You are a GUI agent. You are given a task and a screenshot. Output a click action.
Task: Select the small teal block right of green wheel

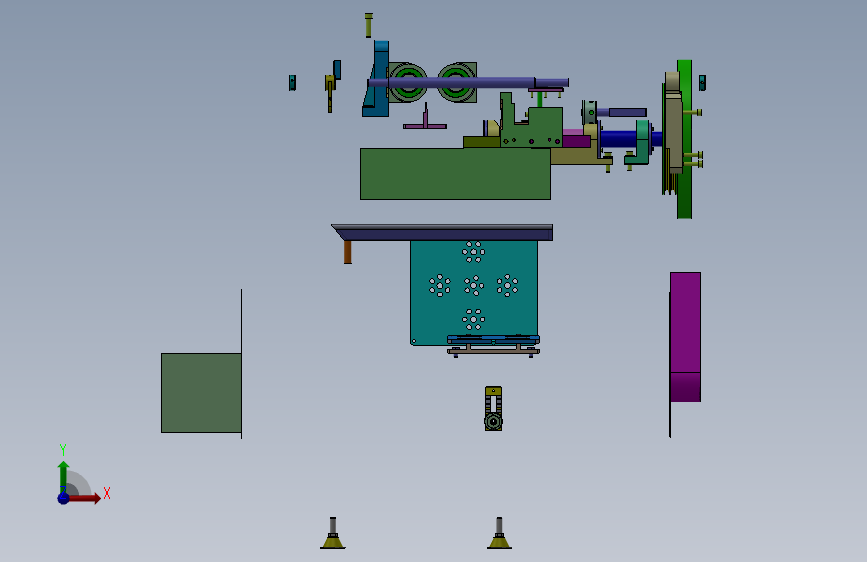(702, 83)
